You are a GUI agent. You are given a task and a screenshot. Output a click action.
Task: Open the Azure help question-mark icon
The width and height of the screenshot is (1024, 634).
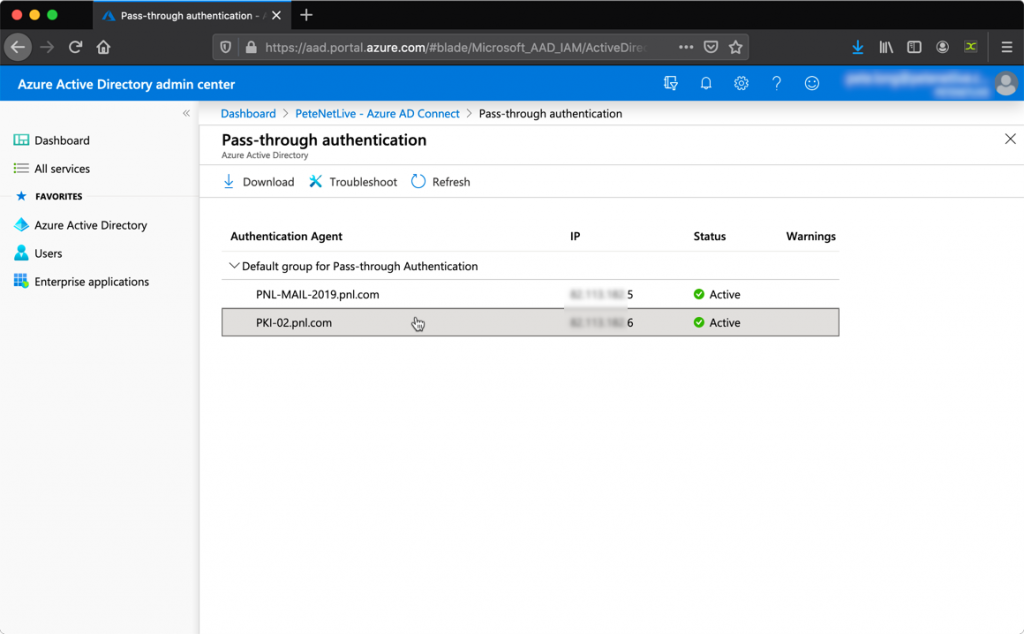pyautogui.click(x=776, y=83)
